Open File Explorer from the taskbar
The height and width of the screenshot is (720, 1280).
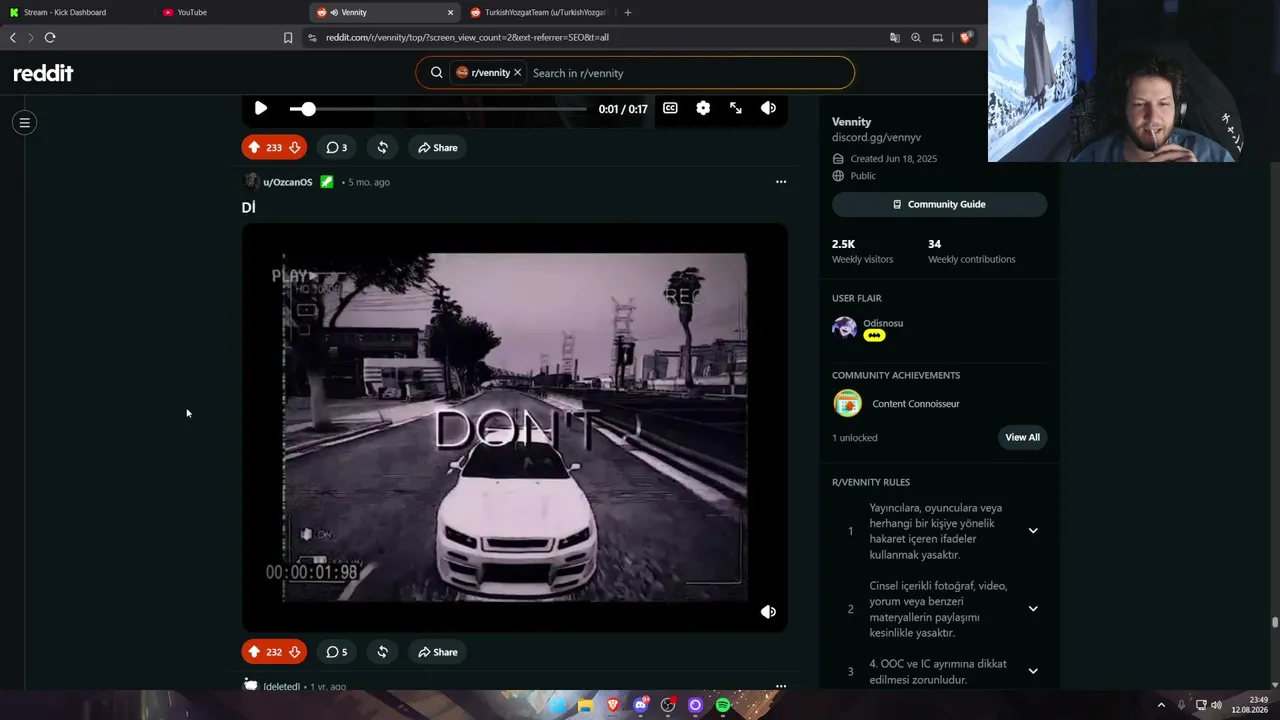[x=586, y=705]
